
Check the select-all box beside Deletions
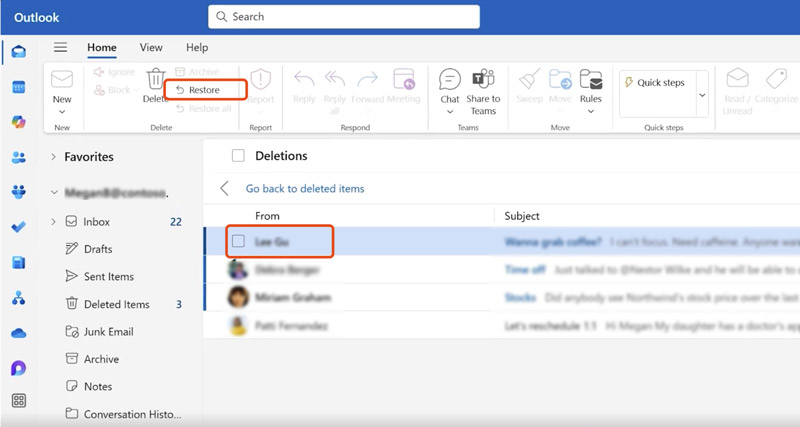[238, 156]
